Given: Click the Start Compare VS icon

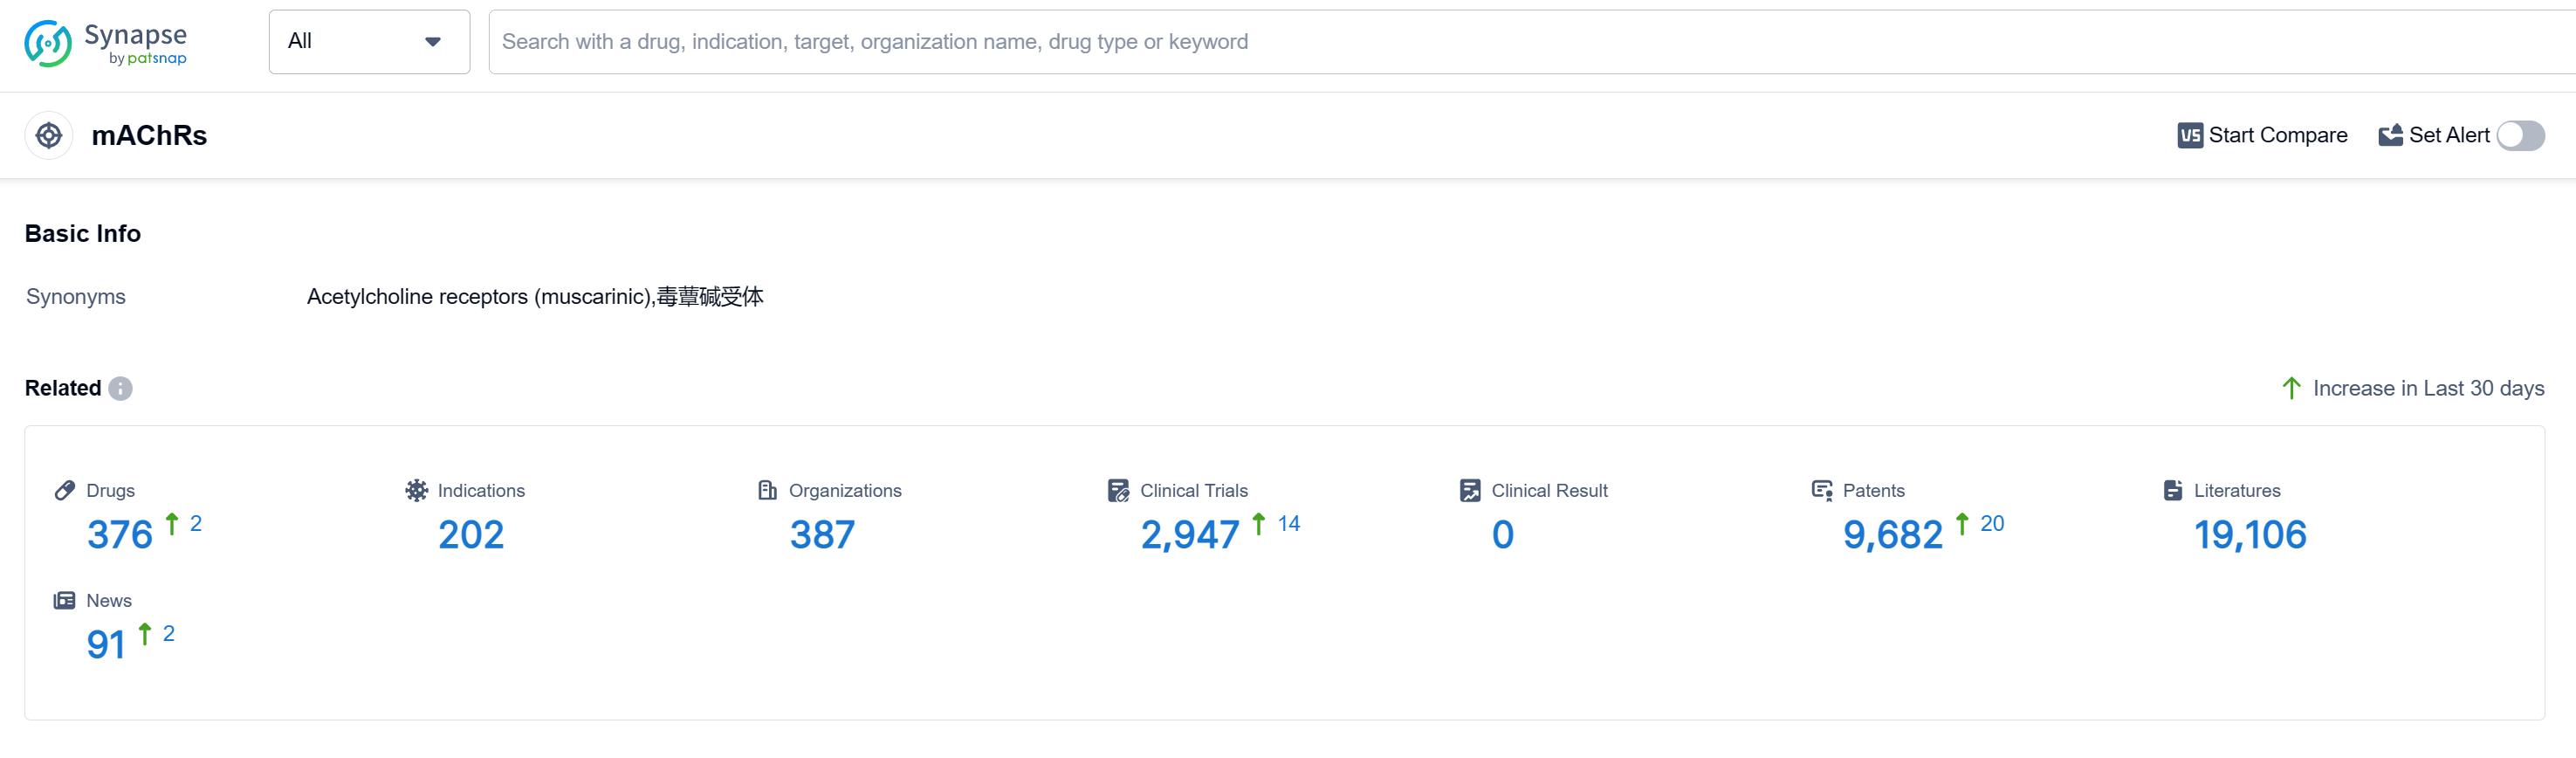Looking at the screenshot, I should tap(2189, 135).
